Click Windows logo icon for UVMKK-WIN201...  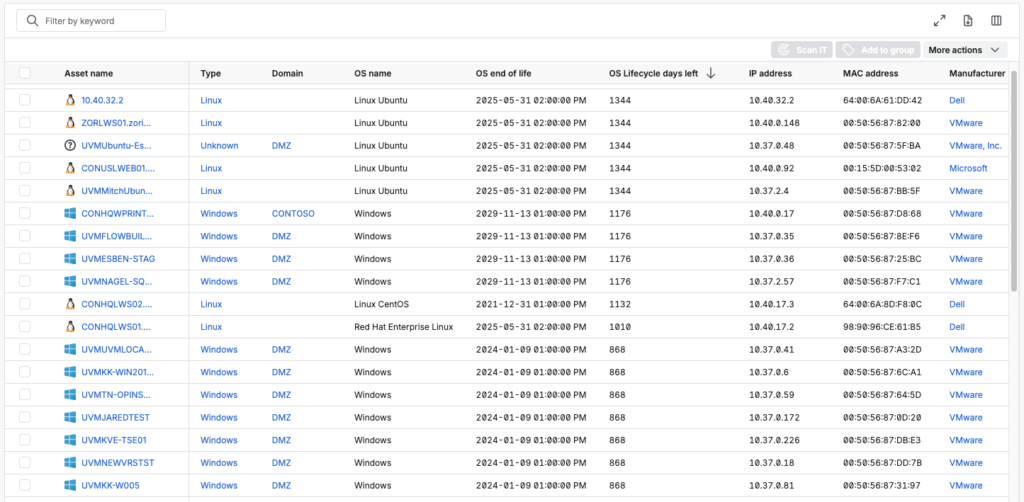[x=70, y=372]
